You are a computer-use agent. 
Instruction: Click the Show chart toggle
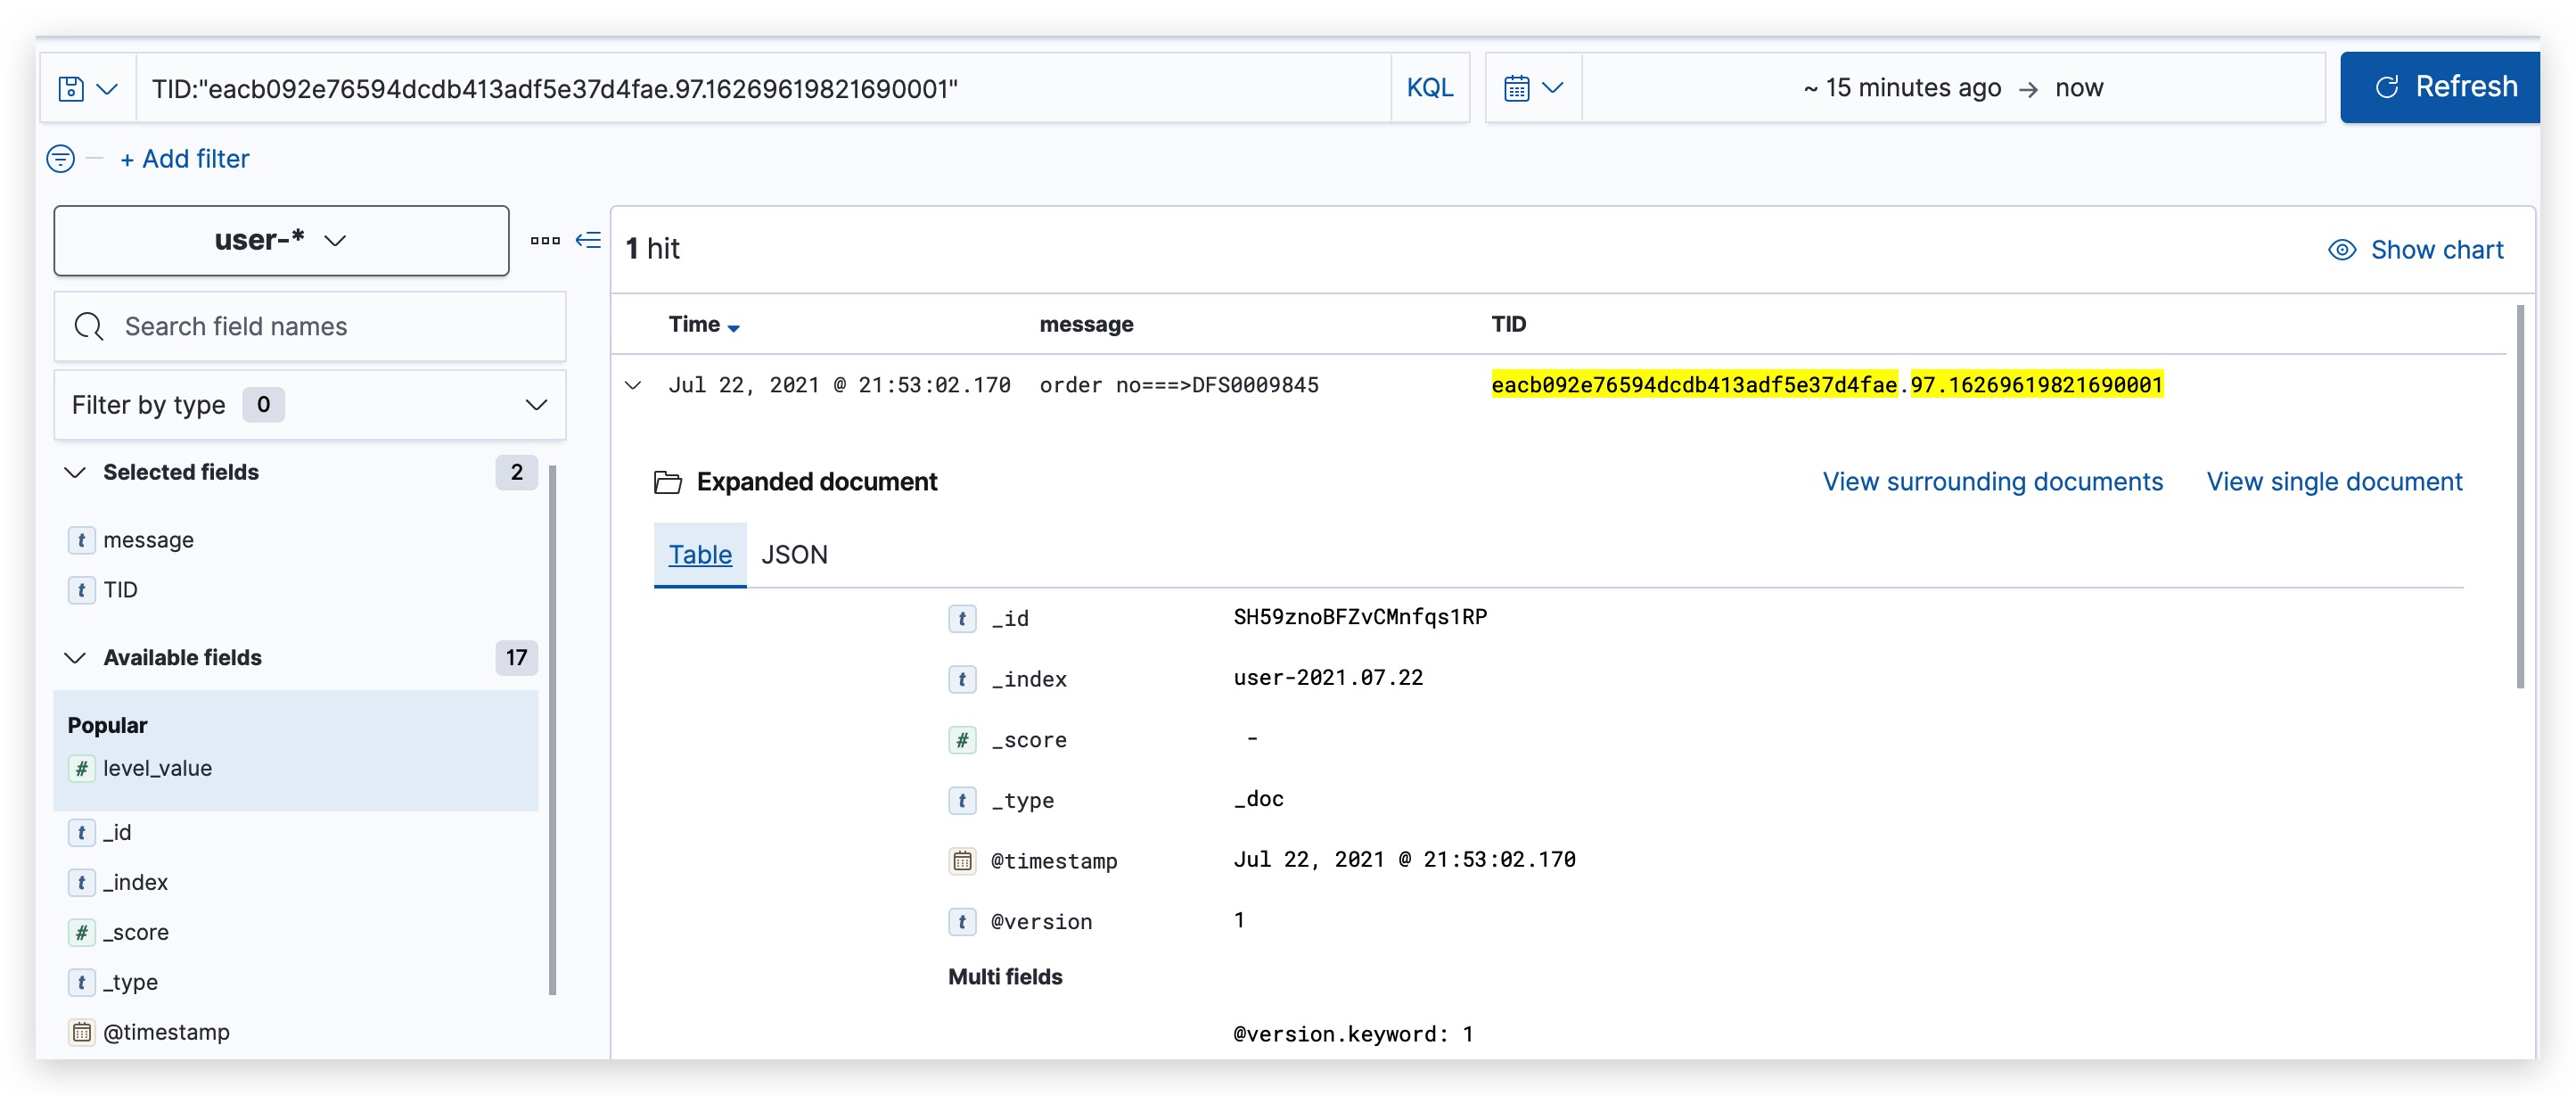point(2416,250)
